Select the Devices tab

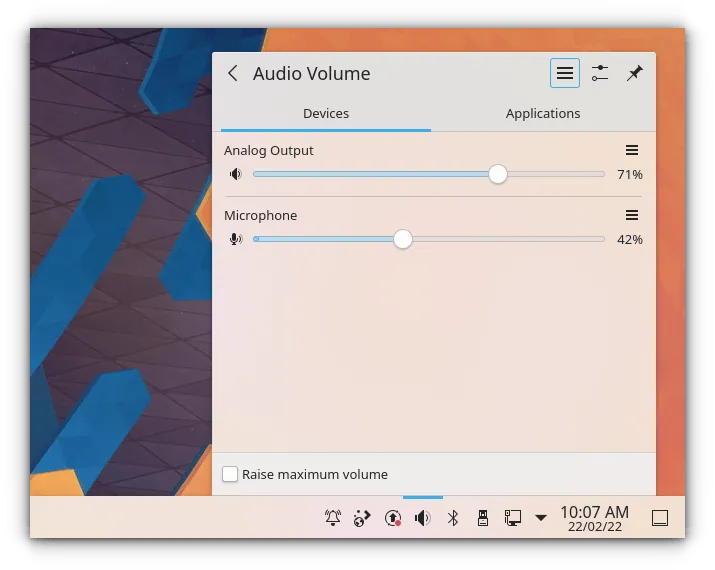click(326, 114)
